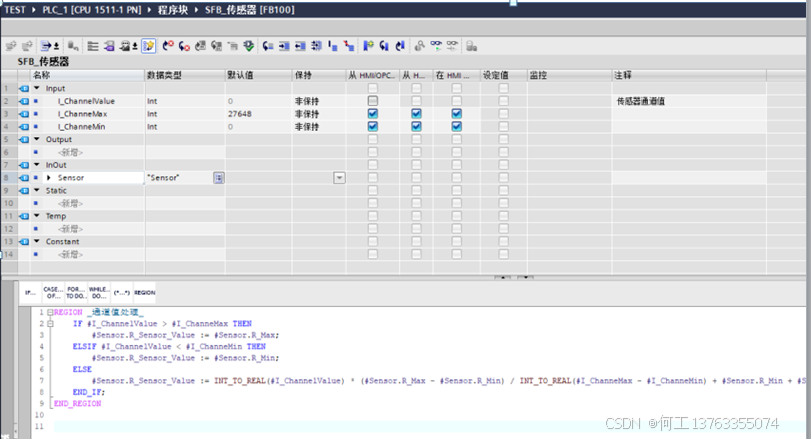Toggle 设定值 checkbox in I_ChannelValue row
811x439 pixels.
pos(503,101)
